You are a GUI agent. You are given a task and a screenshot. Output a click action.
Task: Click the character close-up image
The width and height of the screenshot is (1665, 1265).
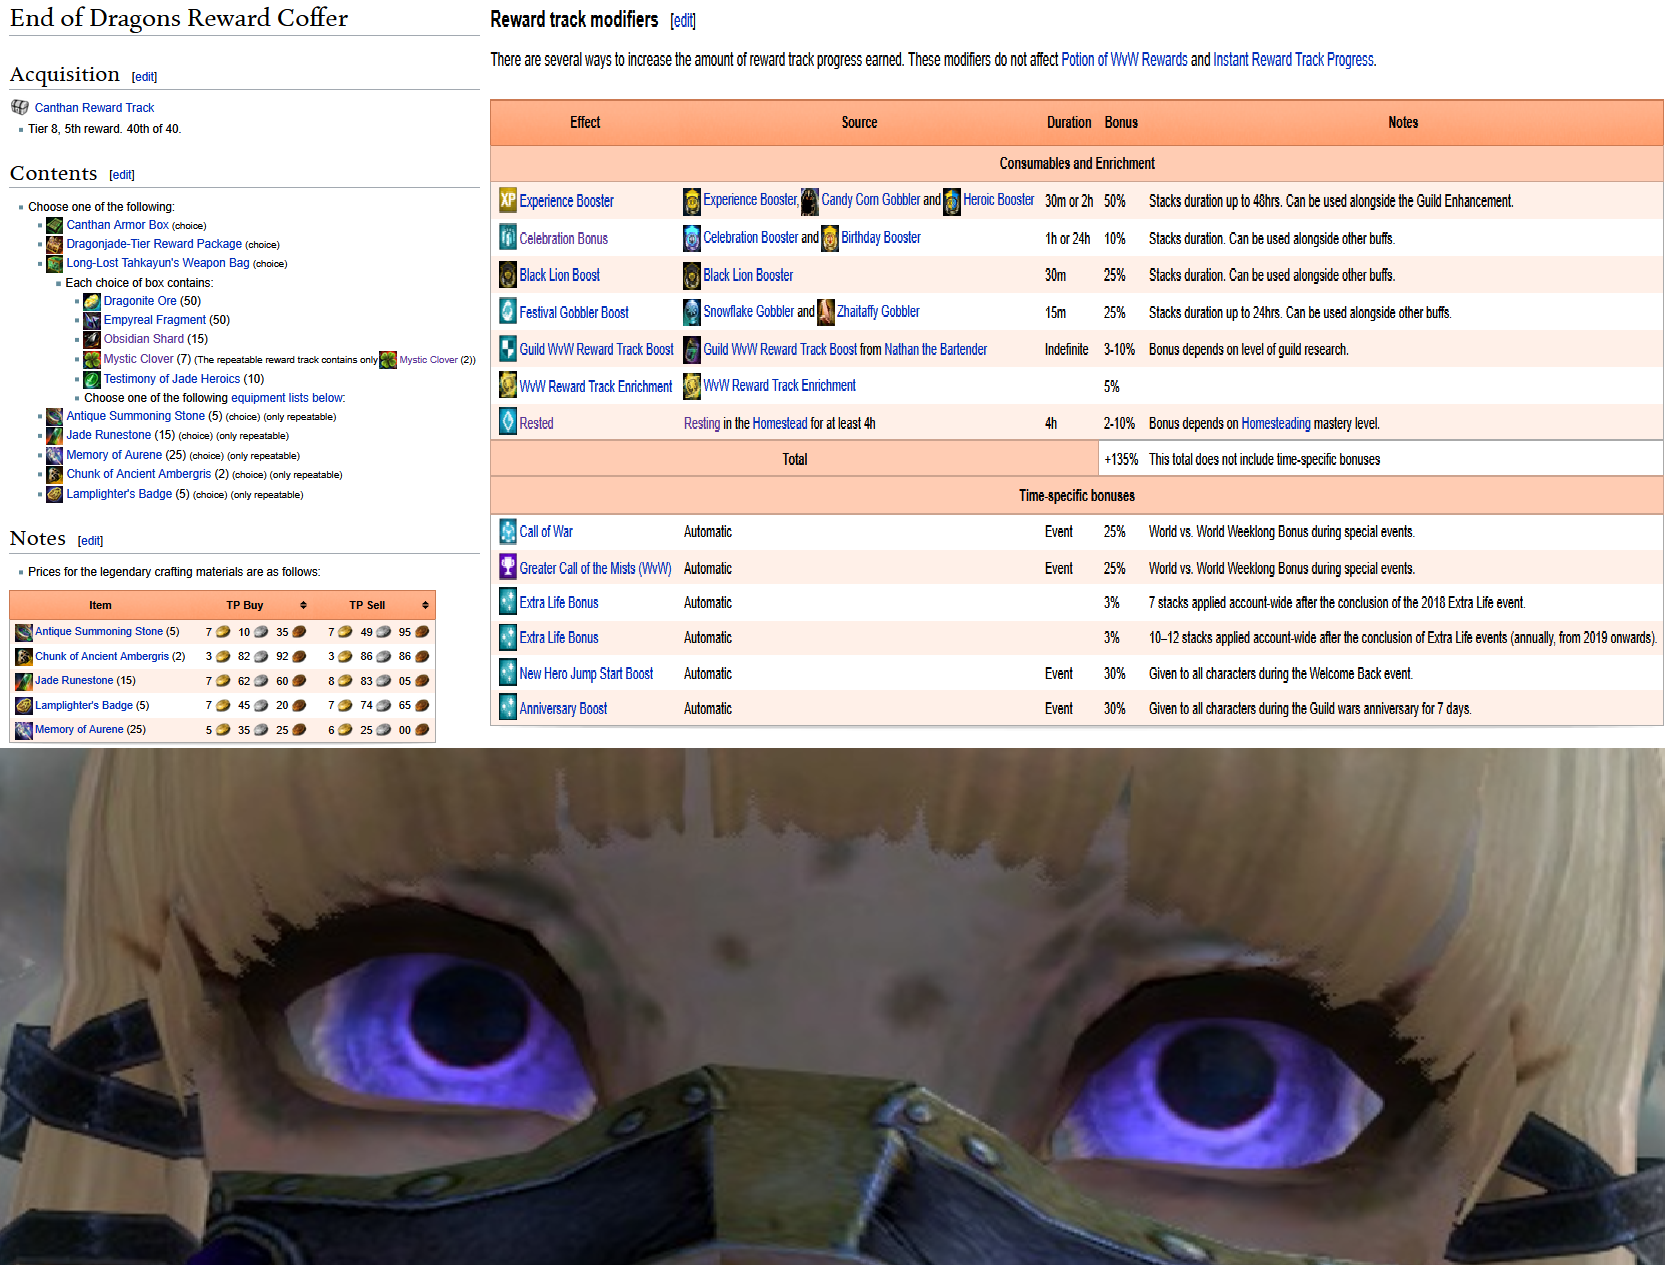[832, 1006]
